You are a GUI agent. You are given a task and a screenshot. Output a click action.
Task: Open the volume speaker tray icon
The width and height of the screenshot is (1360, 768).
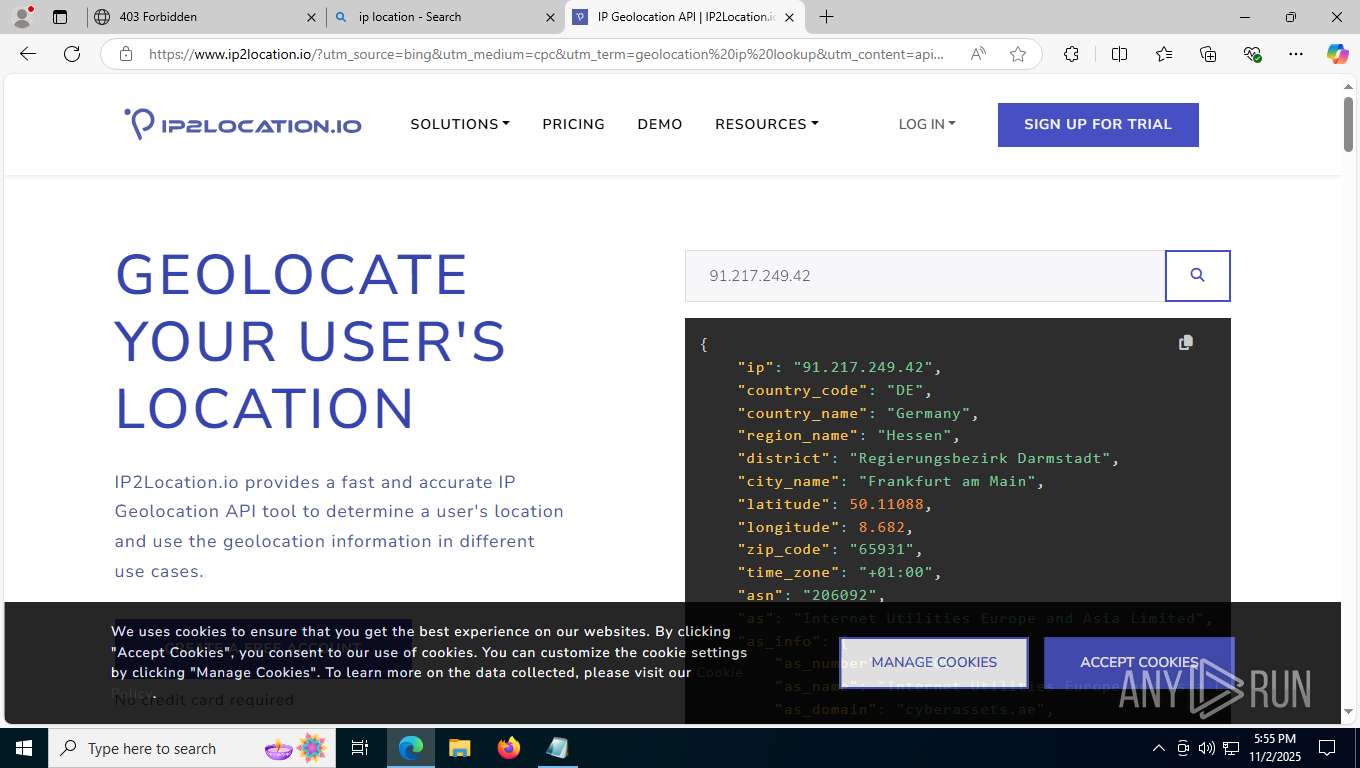coord(1206,748)
